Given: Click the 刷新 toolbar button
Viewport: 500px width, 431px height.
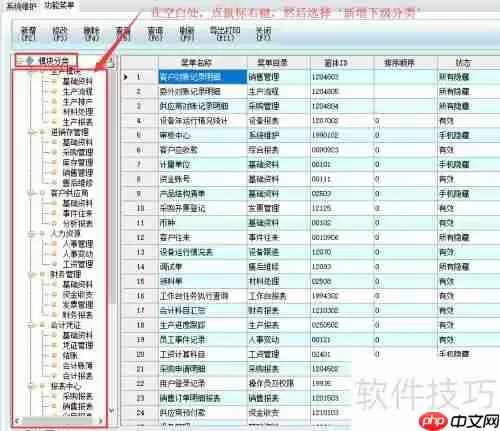Looking at the screenshot, I should point(187,34).
